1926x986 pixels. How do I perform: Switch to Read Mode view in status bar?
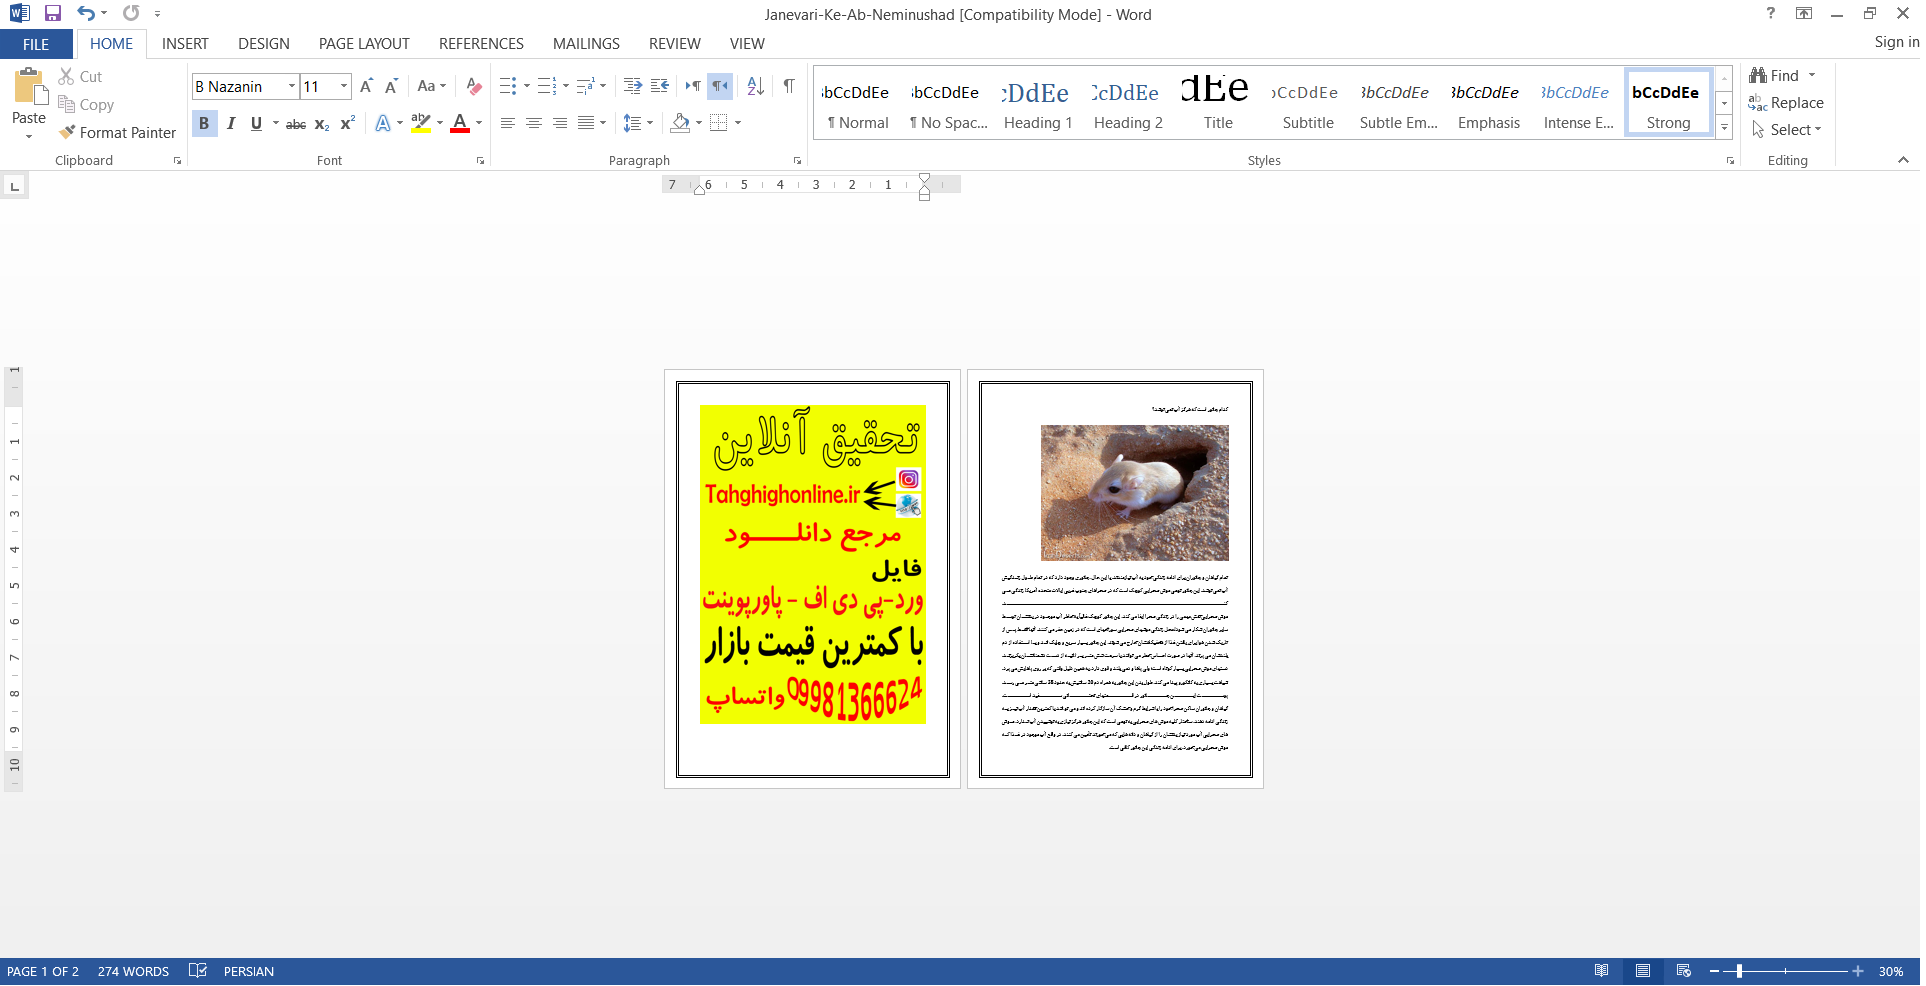pos(1601,971)
